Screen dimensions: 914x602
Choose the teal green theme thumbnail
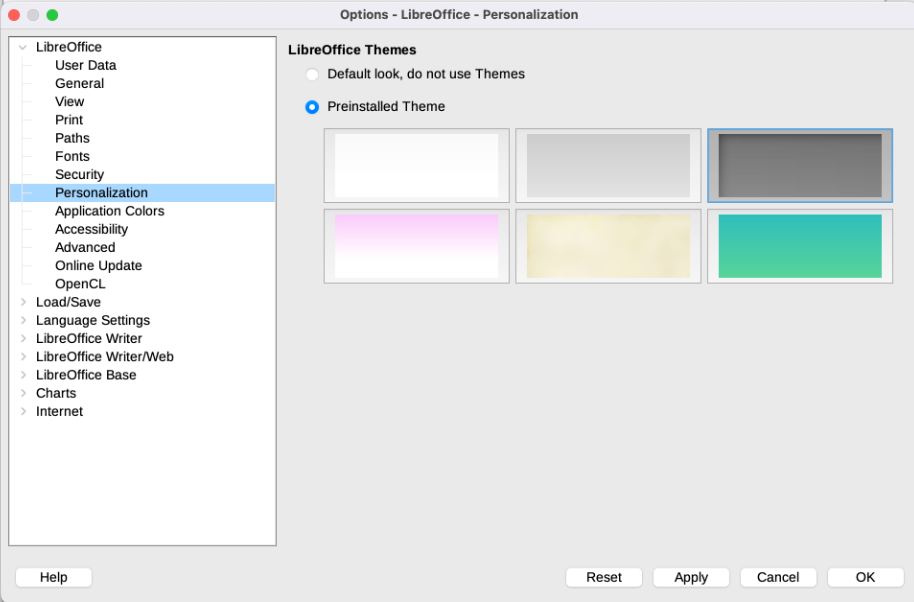[x=800, y=246]
